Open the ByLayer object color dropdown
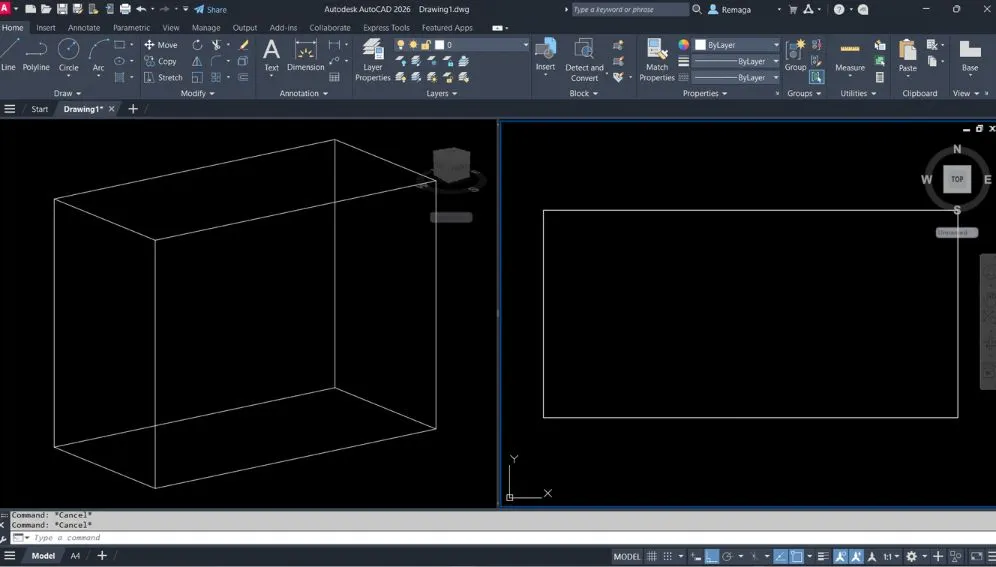996x567 pixels. click(x=737, y=45)
